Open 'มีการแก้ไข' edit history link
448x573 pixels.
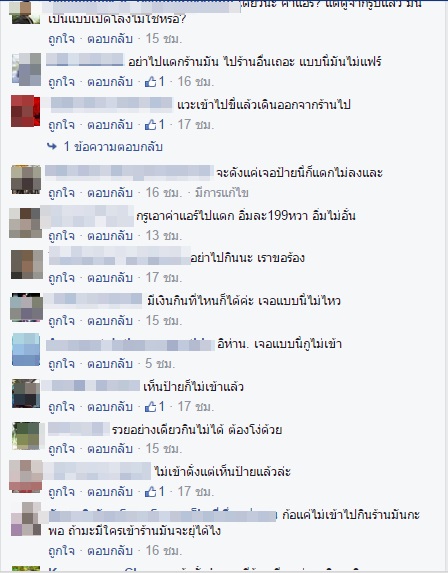[x=221, y=192]
